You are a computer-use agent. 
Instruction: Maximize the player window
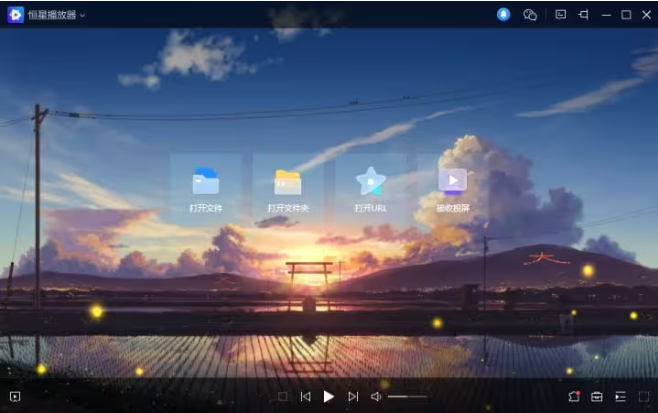point(626,15)
